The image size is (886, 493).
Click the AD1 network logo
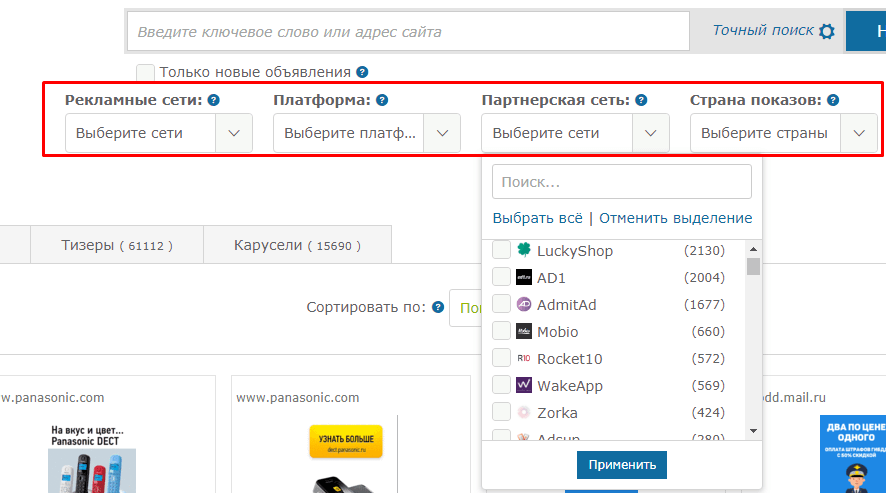coord(524,277)
